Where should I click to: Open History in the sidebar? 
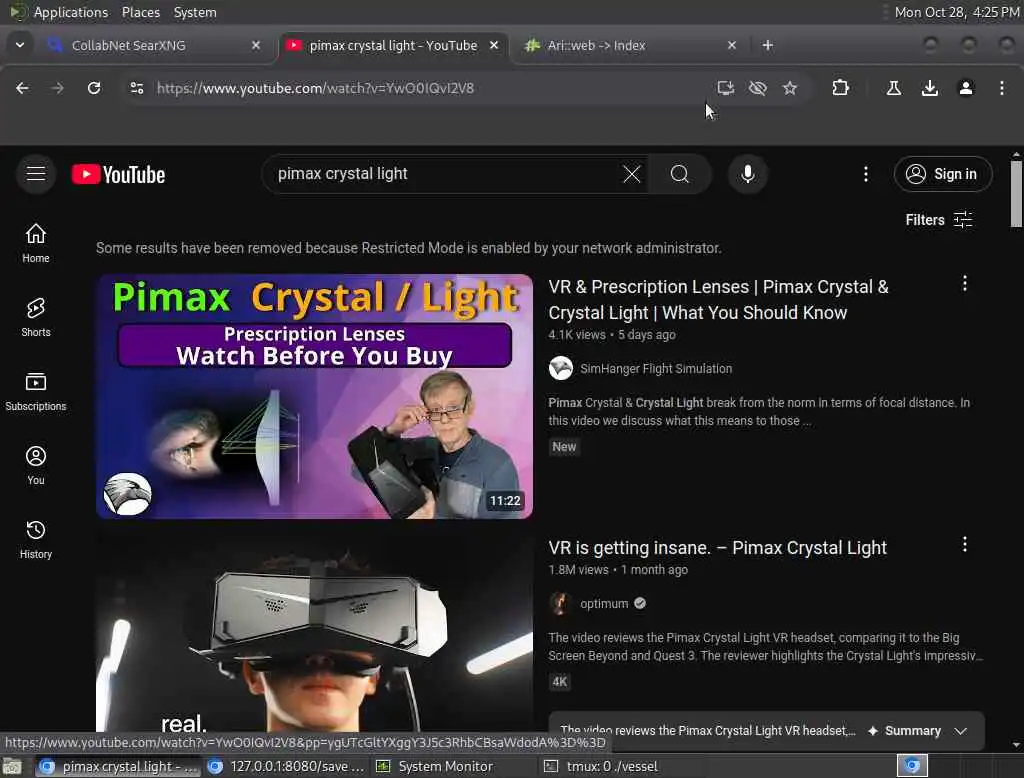tap(36, 540)
